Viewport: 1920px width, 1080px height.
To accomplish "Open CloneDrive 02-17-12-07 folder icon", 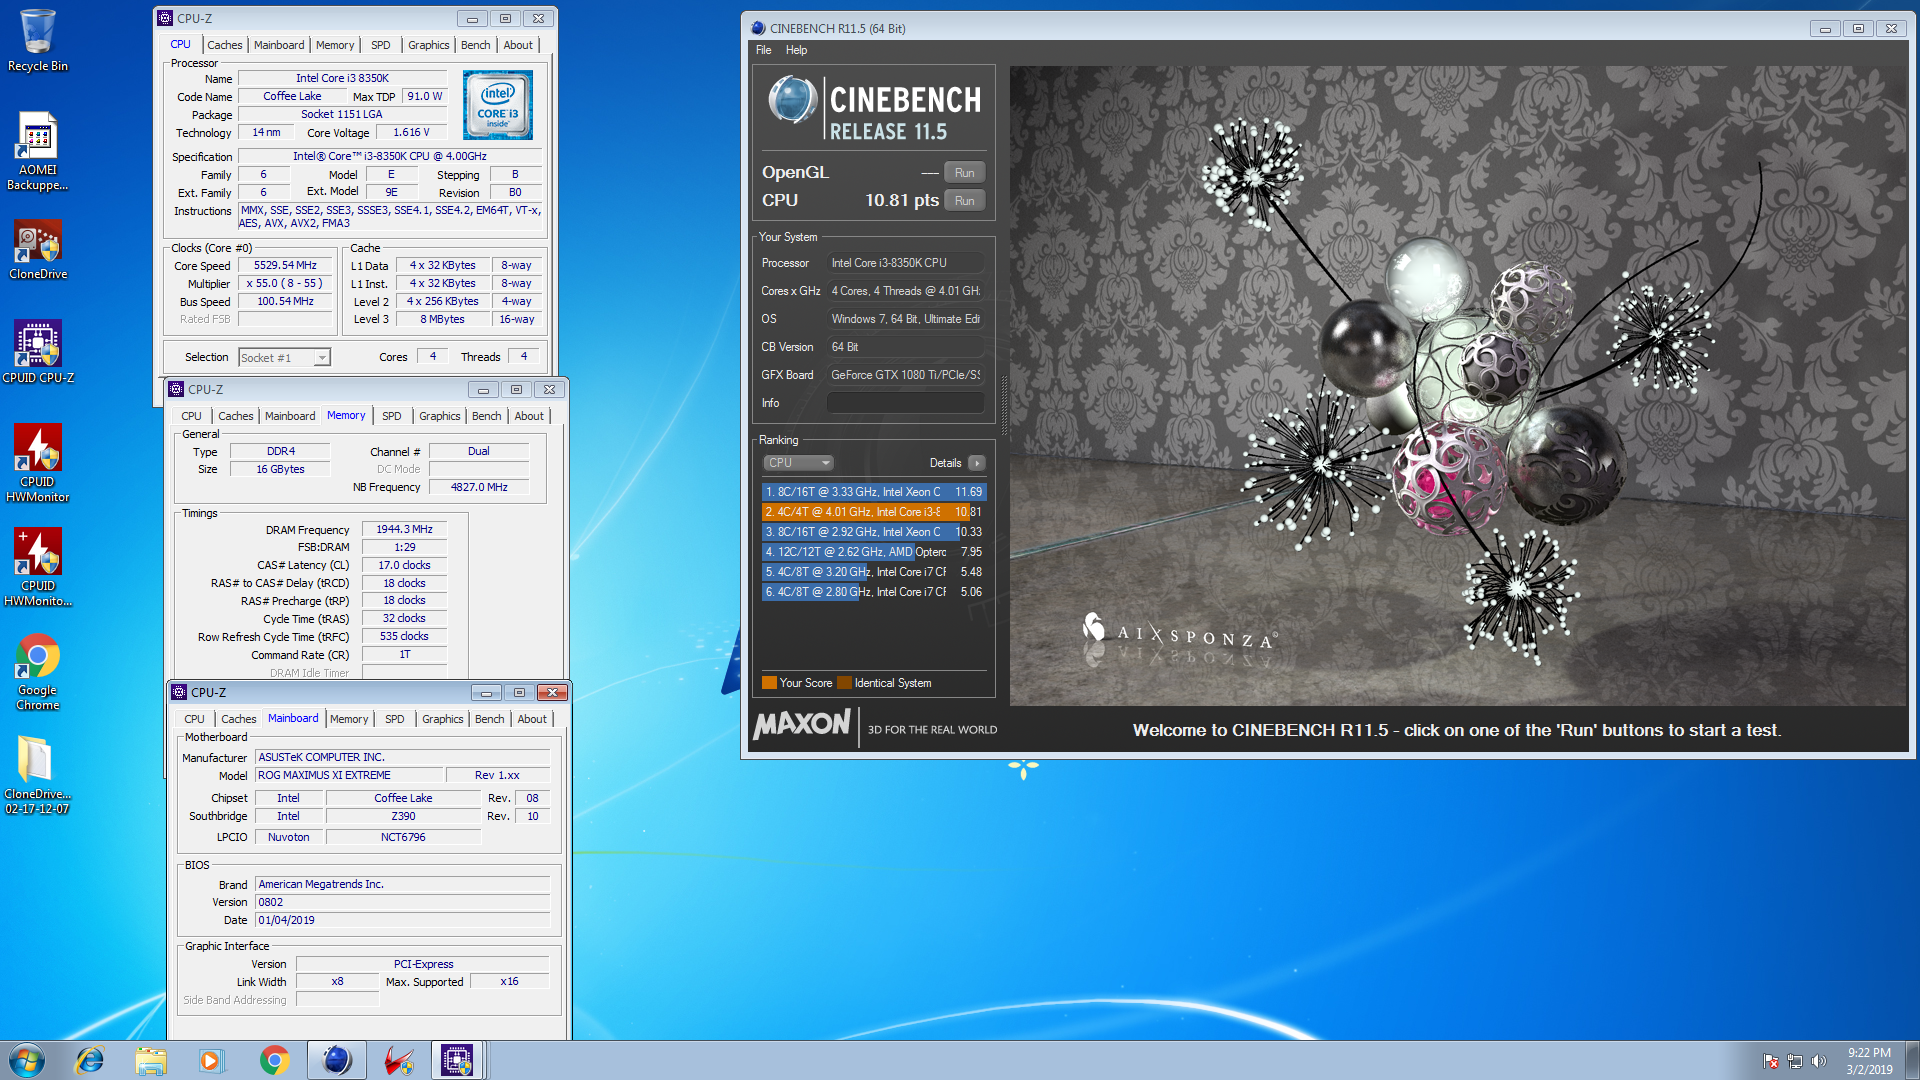I will [38, 775].
